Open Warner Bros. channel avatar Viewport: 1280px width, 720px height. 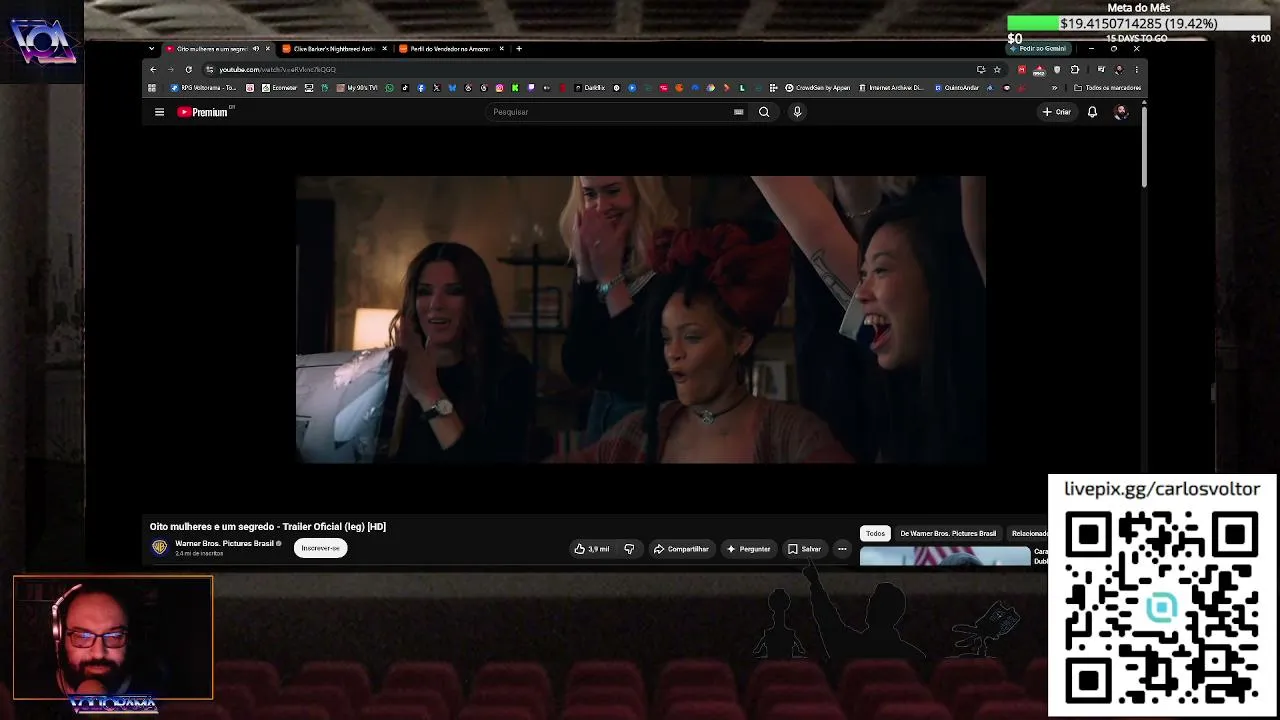coord(159,547)
